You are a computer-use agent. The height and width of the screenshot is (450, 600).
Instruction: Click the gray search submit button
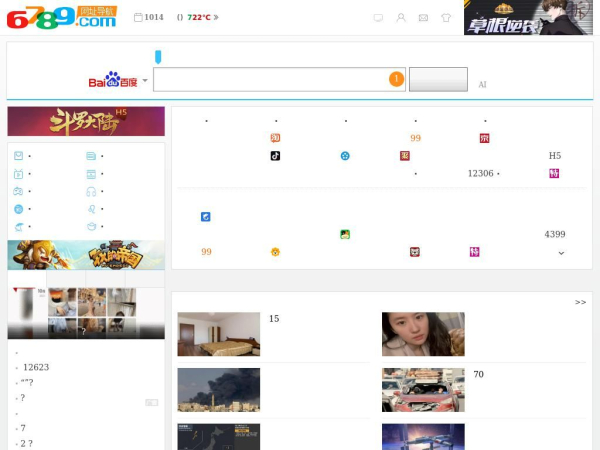click(x=438, y=80)
